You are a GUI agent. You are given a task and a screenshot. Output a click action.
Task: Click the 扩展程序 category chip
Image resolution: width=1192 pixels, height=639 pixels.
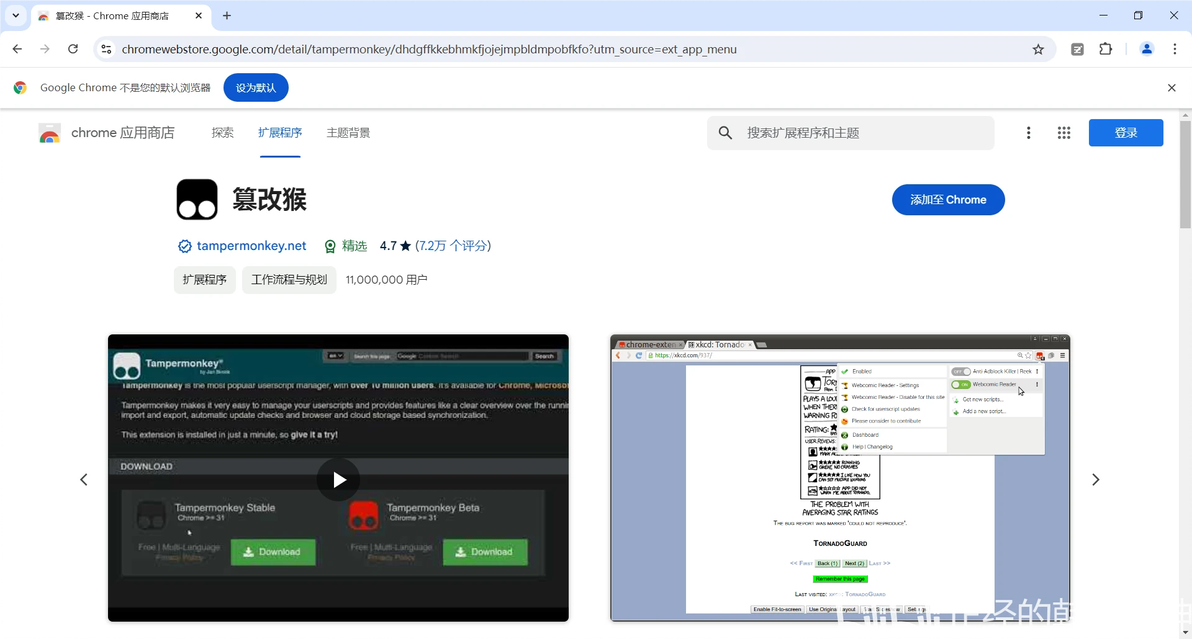[204, 280]
